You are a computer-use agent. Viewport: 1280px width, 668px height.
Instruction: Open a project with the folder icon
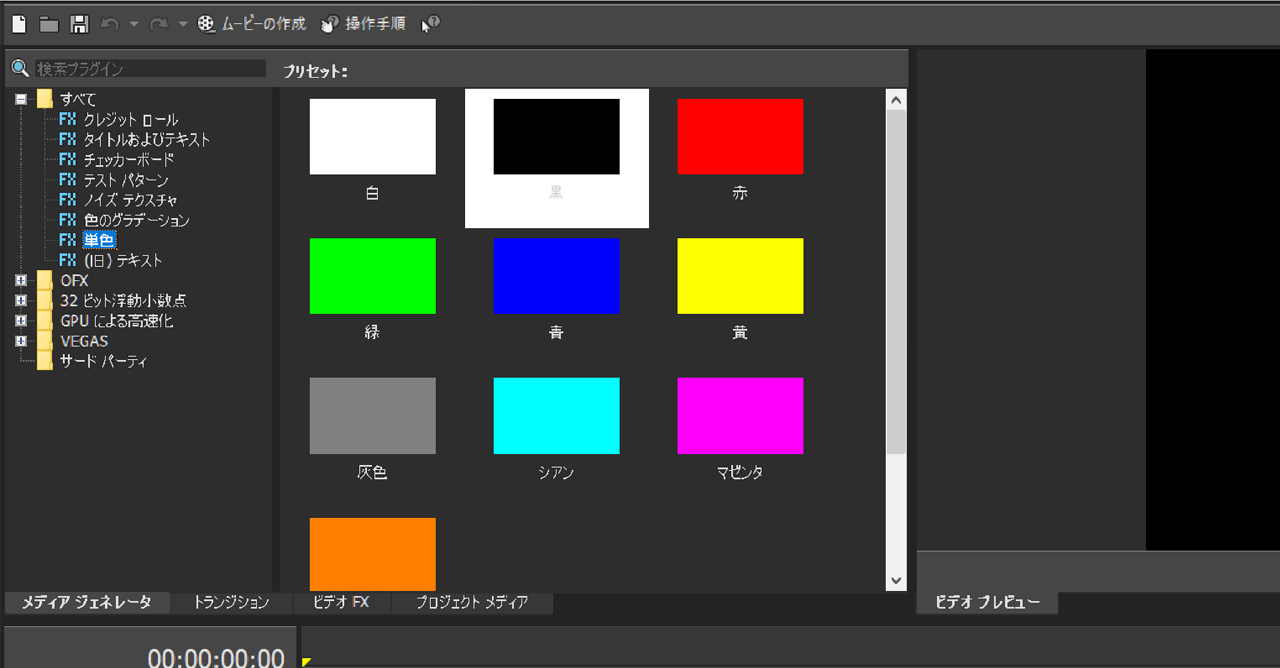pyautogui.click(x=49, y=24)
